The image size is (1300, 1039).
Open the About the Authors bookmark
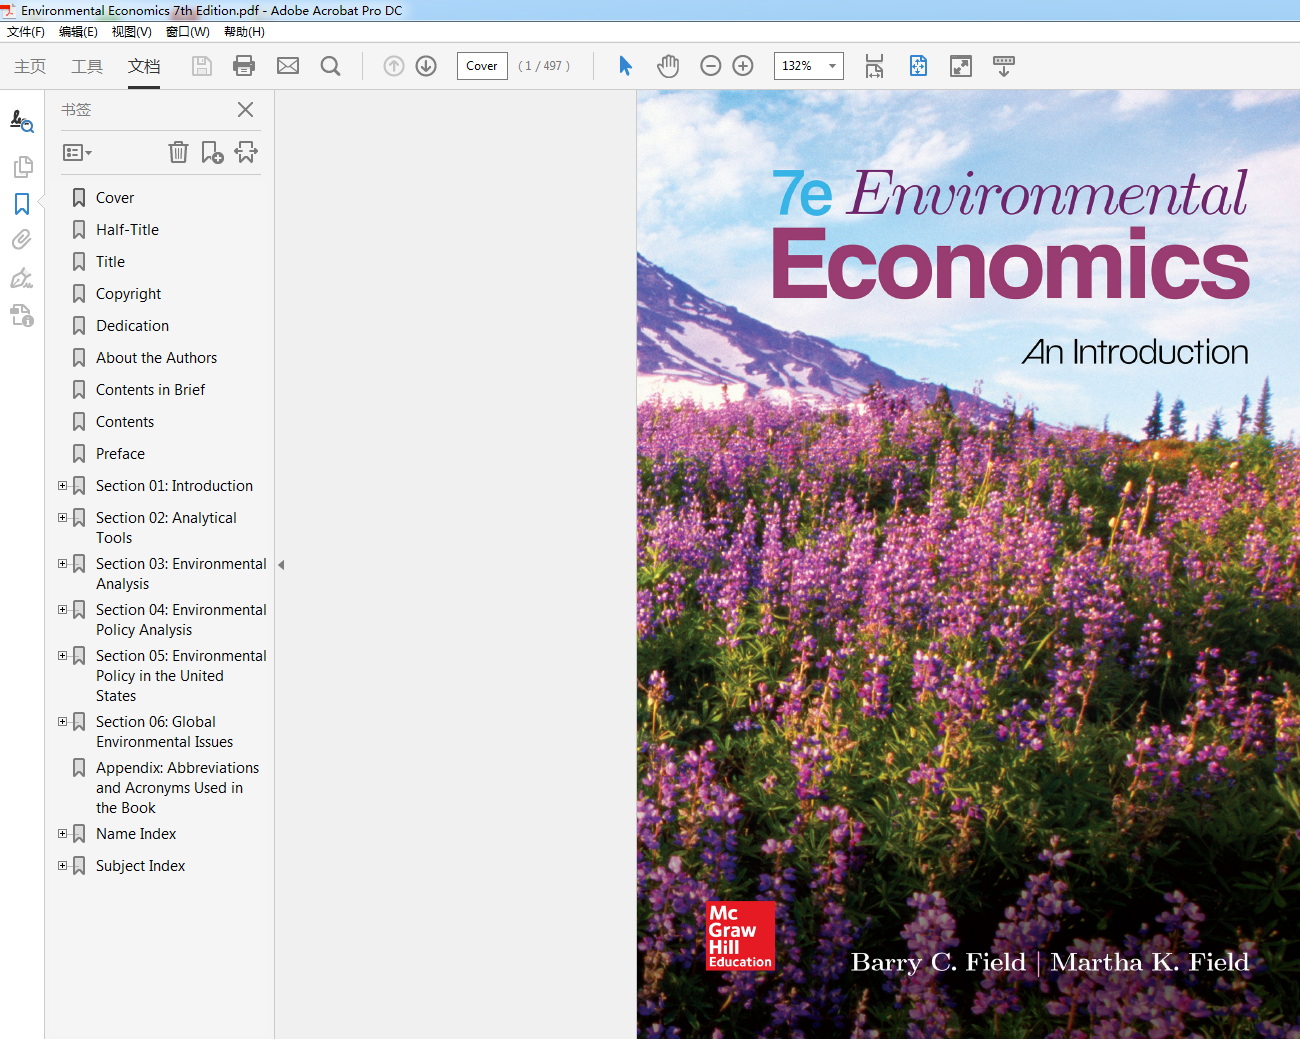[156, 358]
